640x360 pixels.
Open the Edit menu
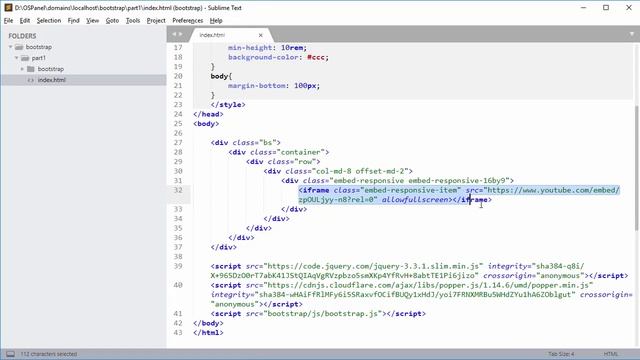[x=24, y=20]
